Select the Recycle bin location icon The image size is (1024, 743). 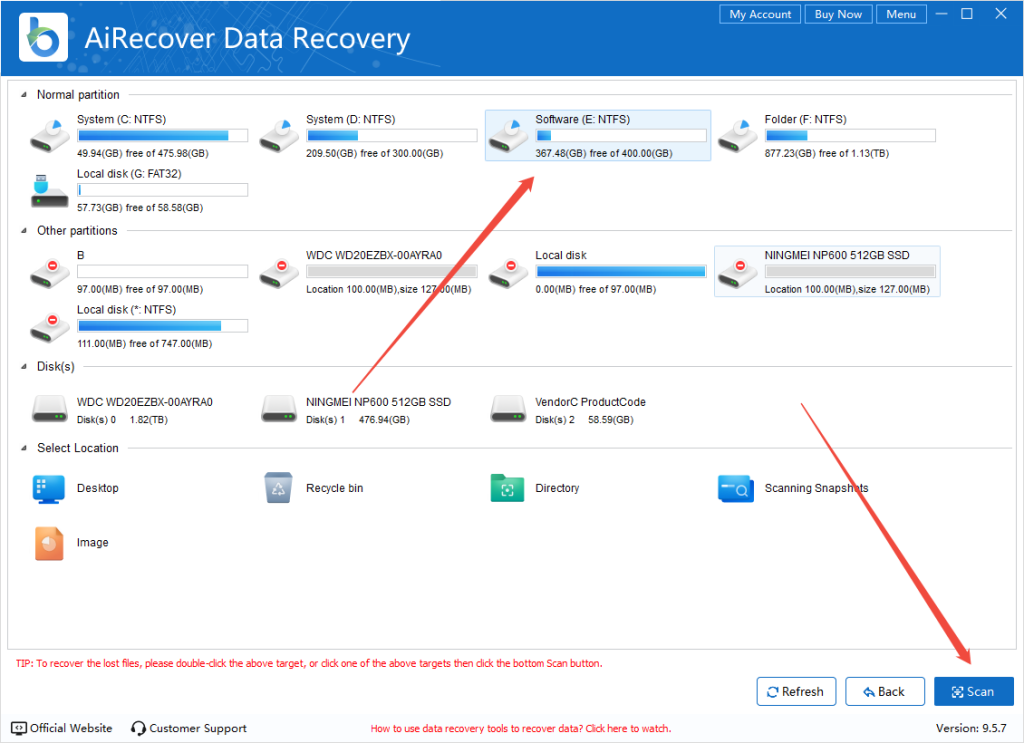pyautogui.click(x=279, y=488)
